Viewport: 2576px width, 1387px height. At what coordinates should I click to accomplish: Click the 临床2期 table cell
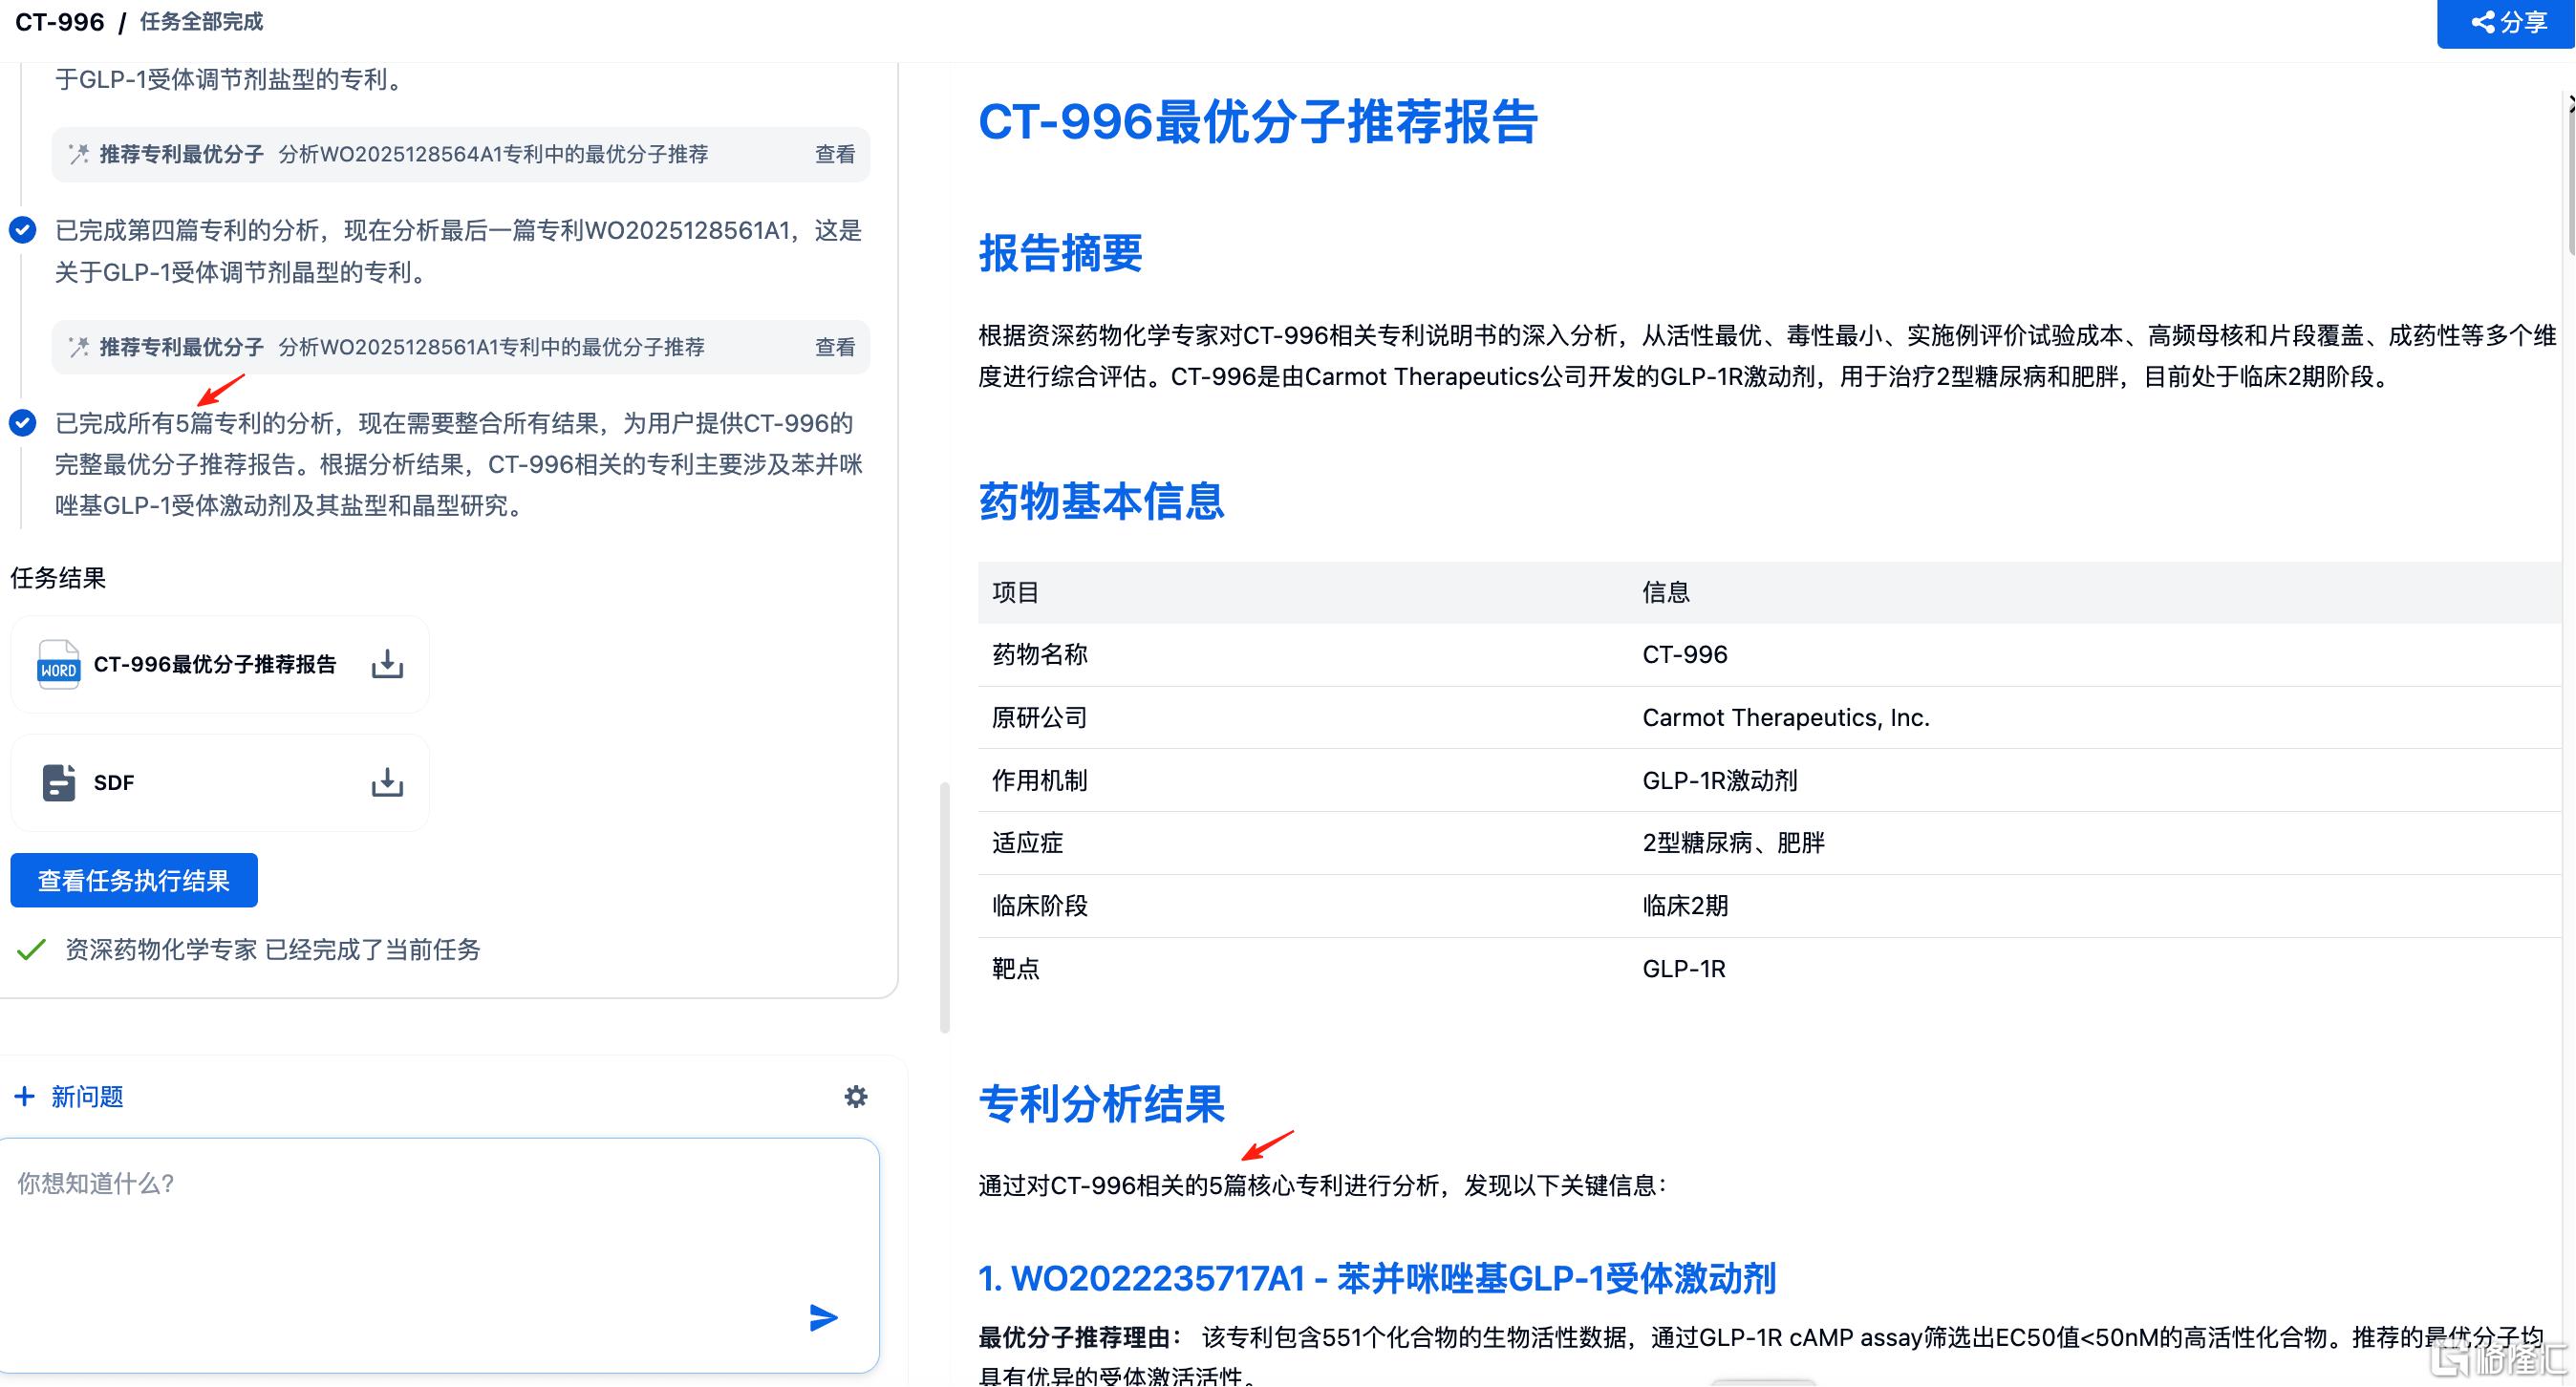coord(1685,906)
